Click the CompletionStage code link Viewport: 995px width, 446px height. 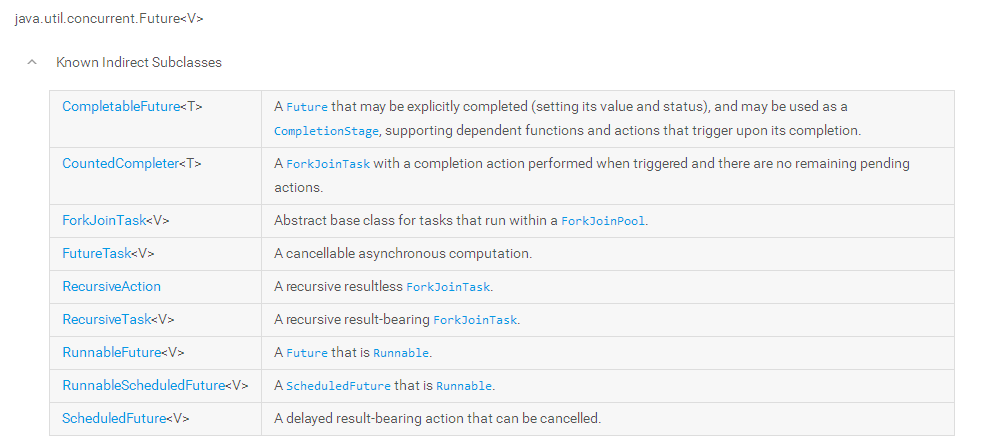click(326, 131)
